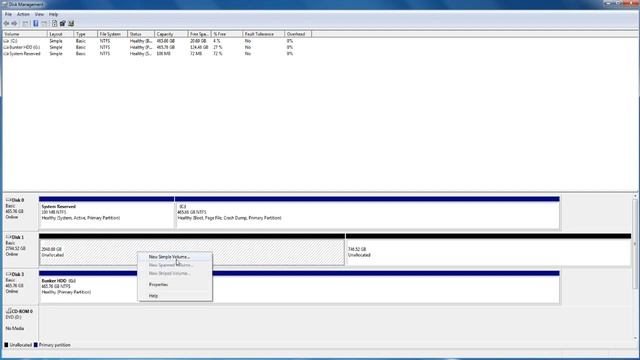Image resolution: width=640 pixels, height=360 pixels.
Task: Click the No Media text under CD-ROM 0
Action: point(15,328)
